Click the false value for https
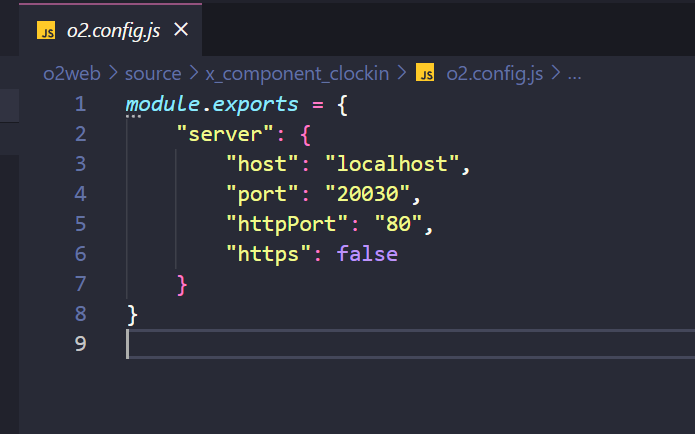The width and height of the screenshot is (695, 434). point(367,254)
